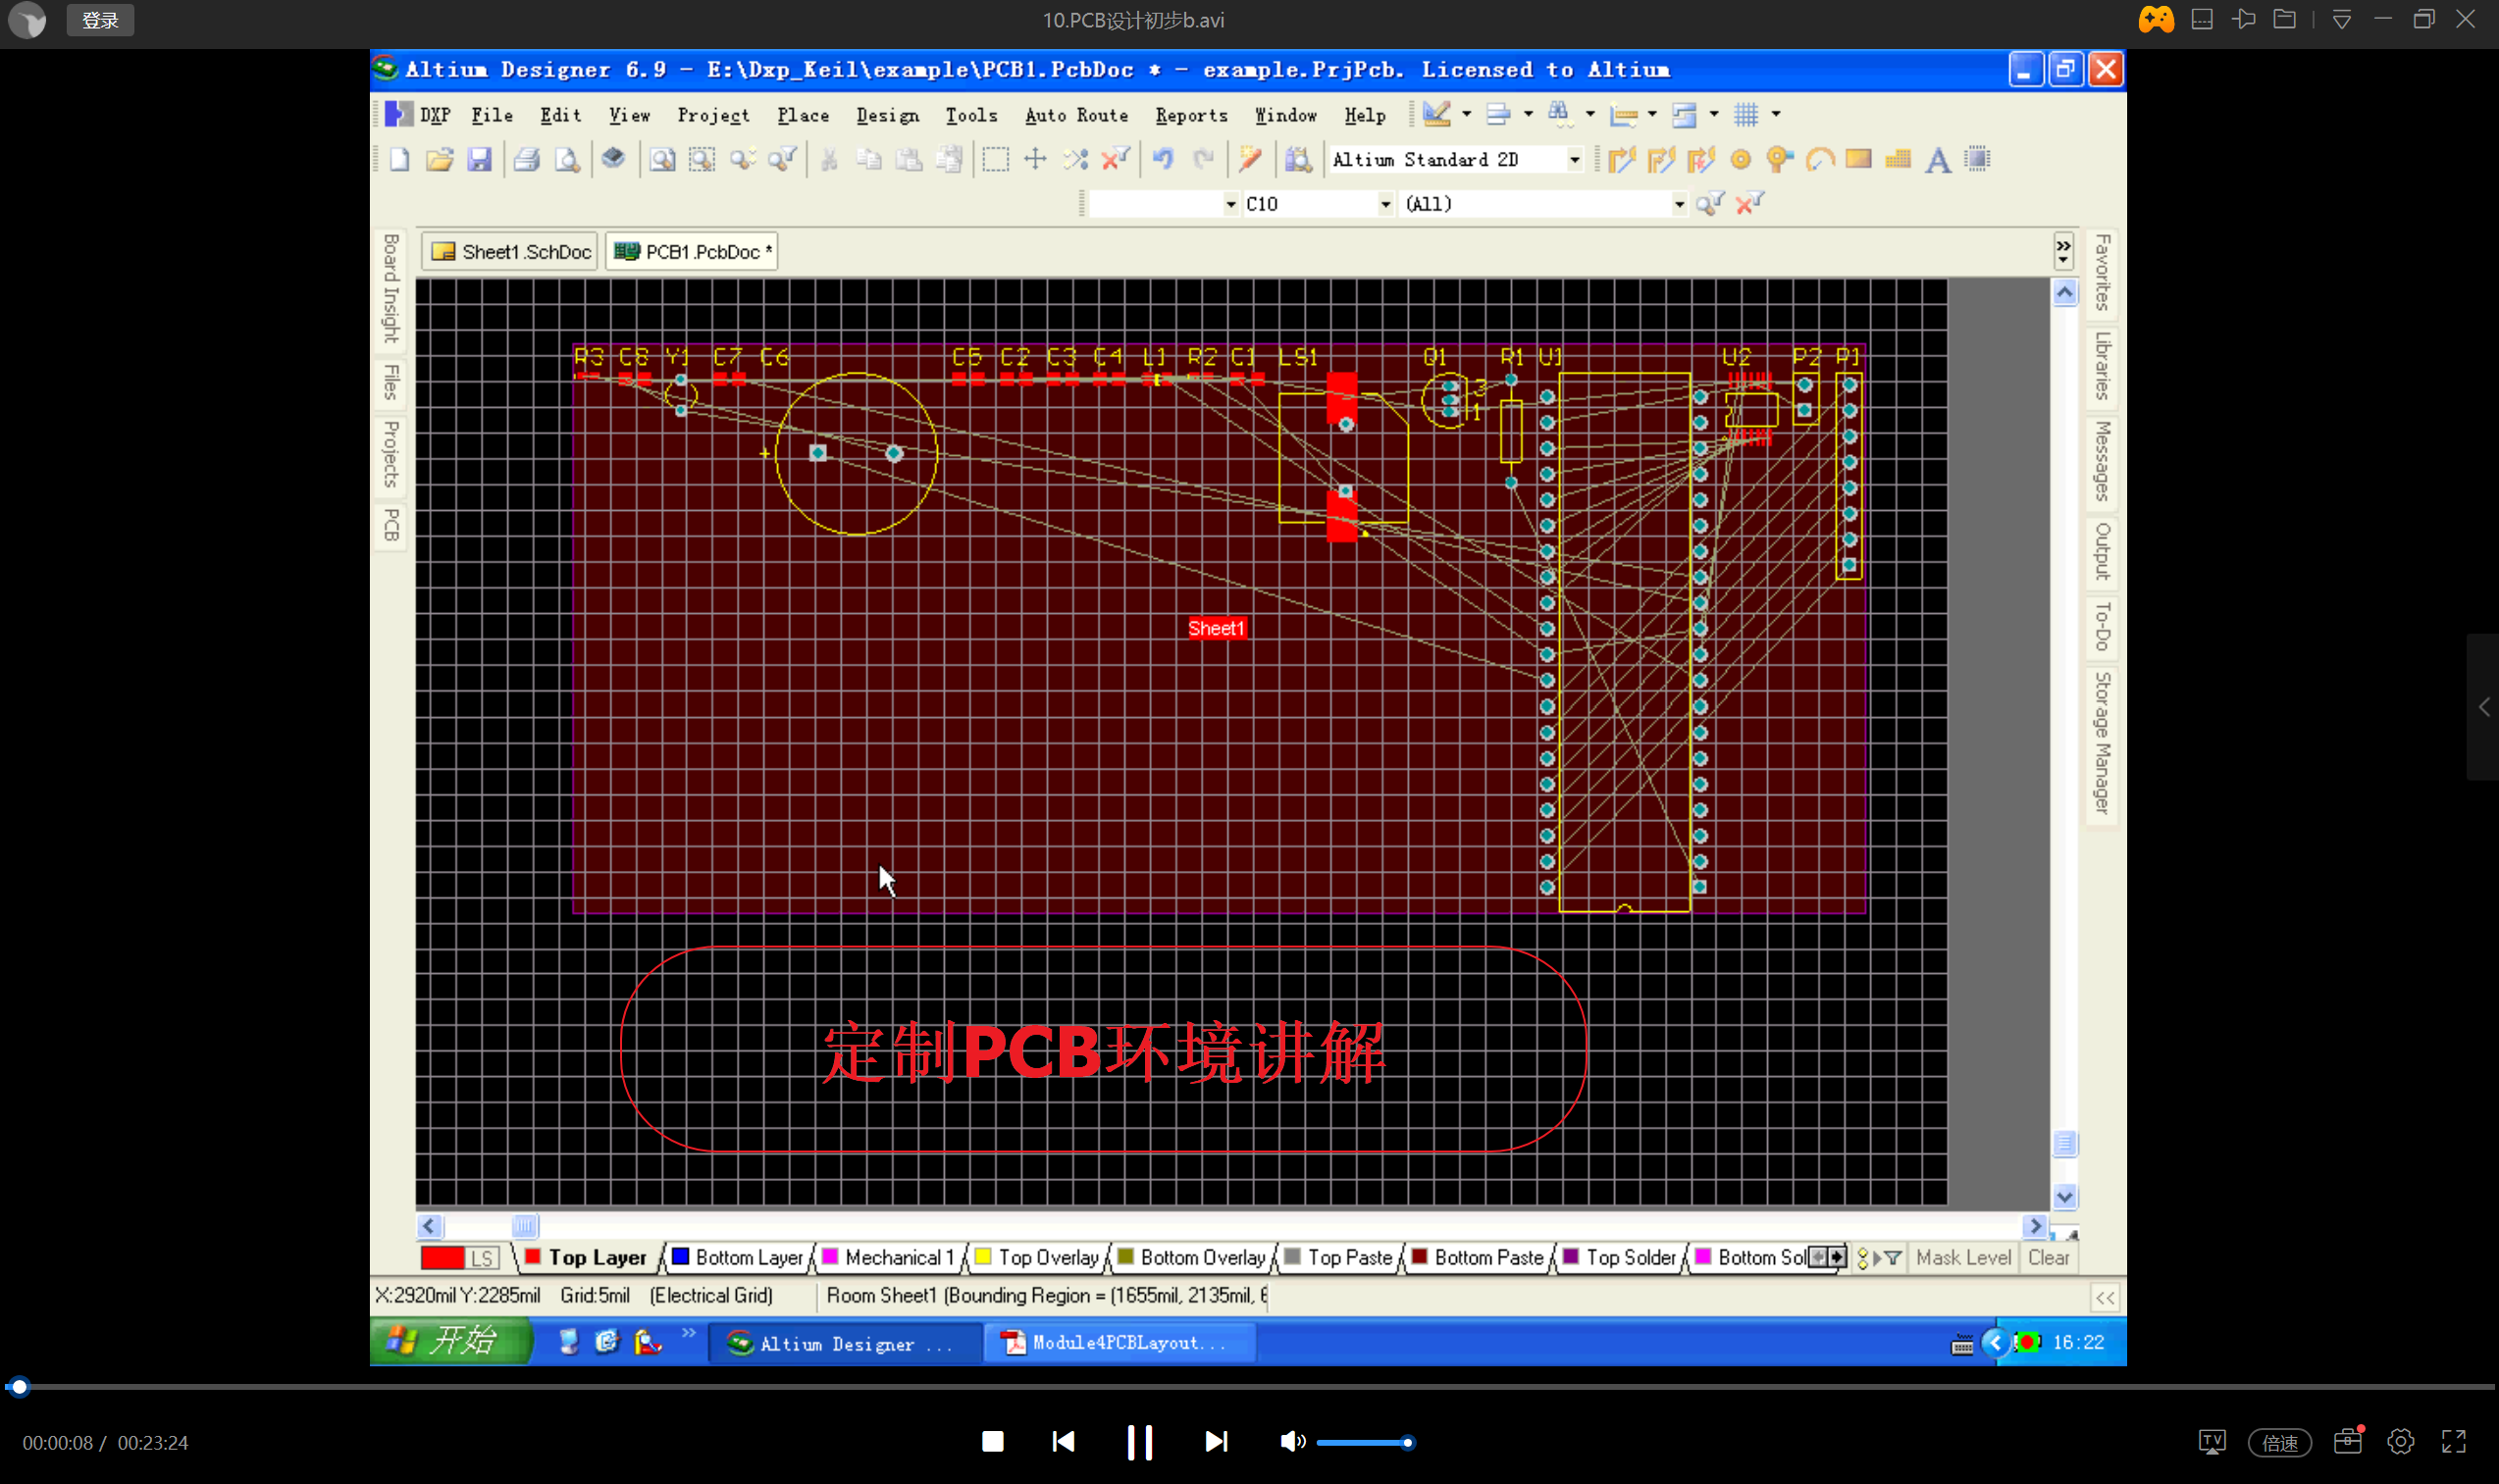The width and height of the screenshot is (2499, 1484).
Task: Click Clear Filter red X in filter row
Action: click(x=1750, y=204)
